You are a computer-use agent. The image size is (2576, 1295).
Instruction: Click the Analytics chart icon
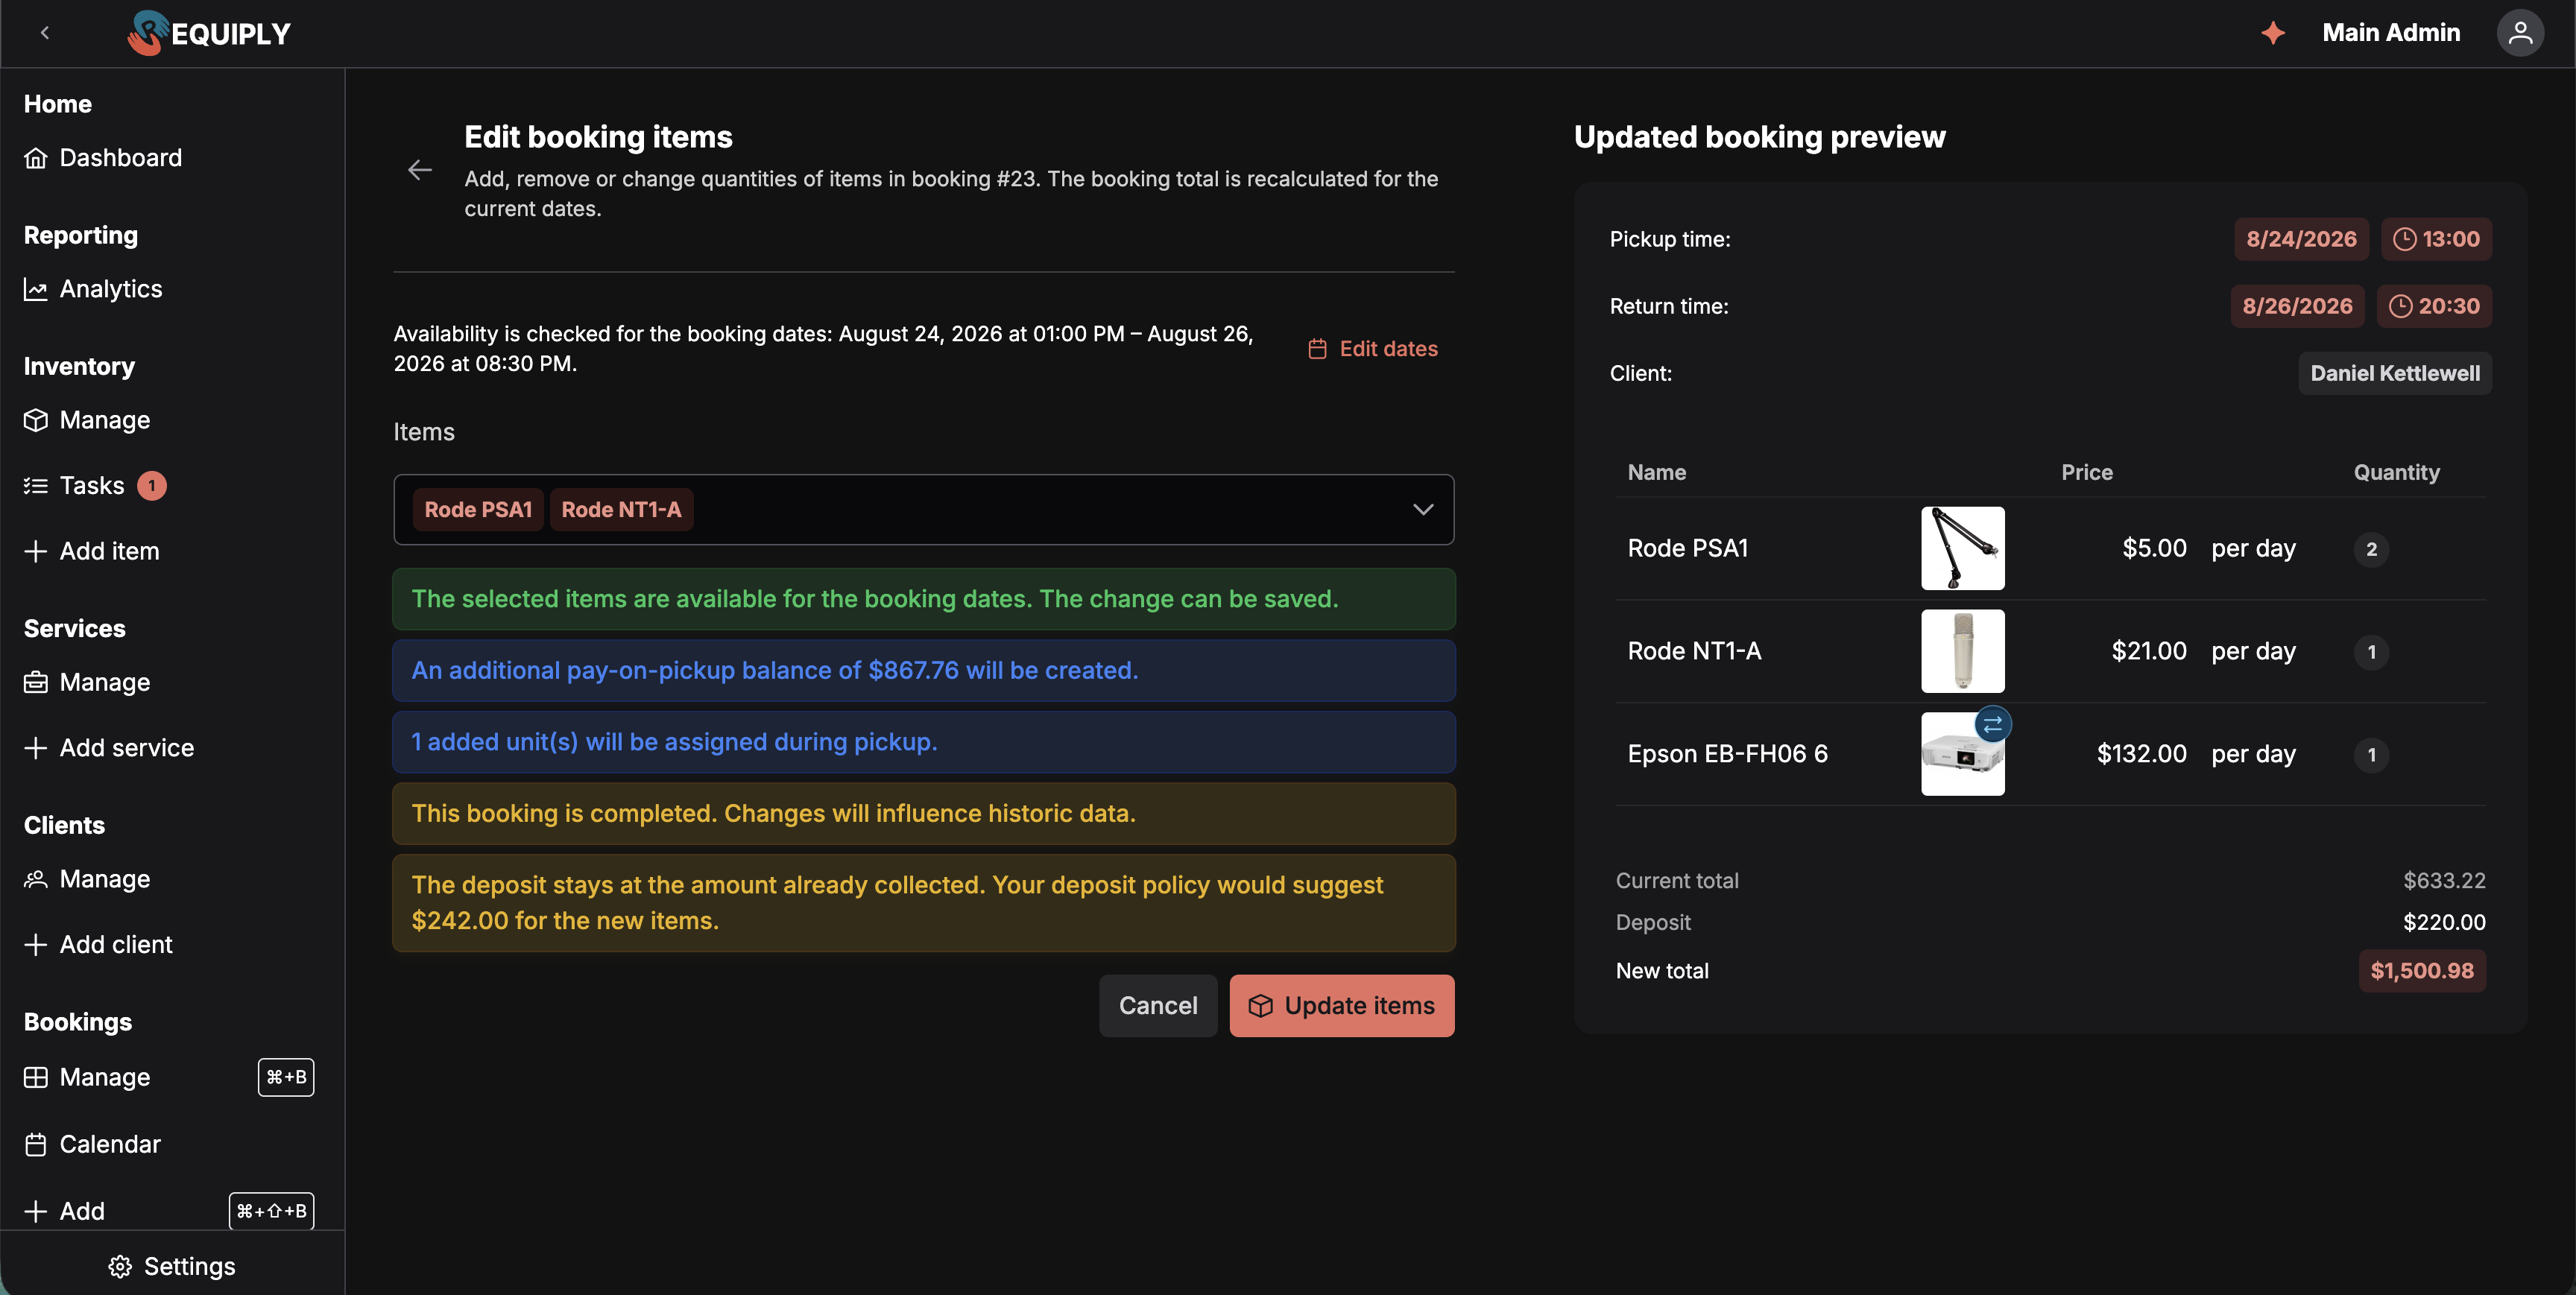[36, 289]
